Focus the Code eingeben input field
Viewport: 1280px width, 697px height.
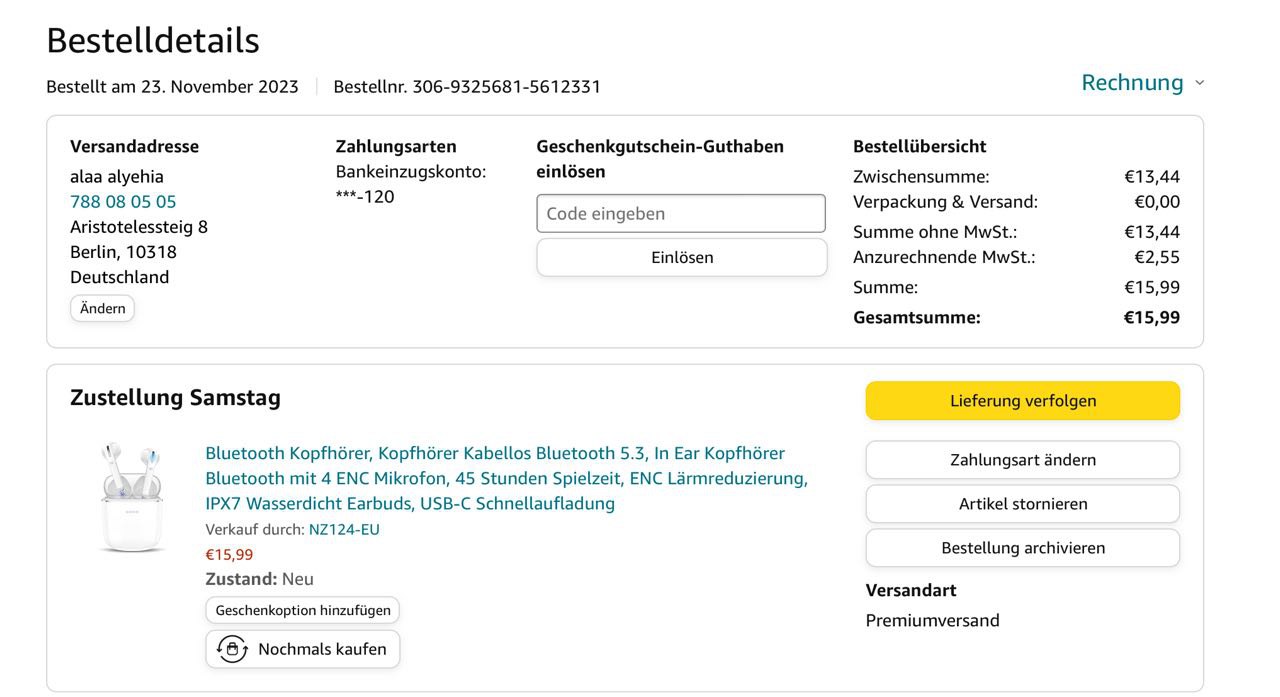pyautogui.click(x=681, y=213)
